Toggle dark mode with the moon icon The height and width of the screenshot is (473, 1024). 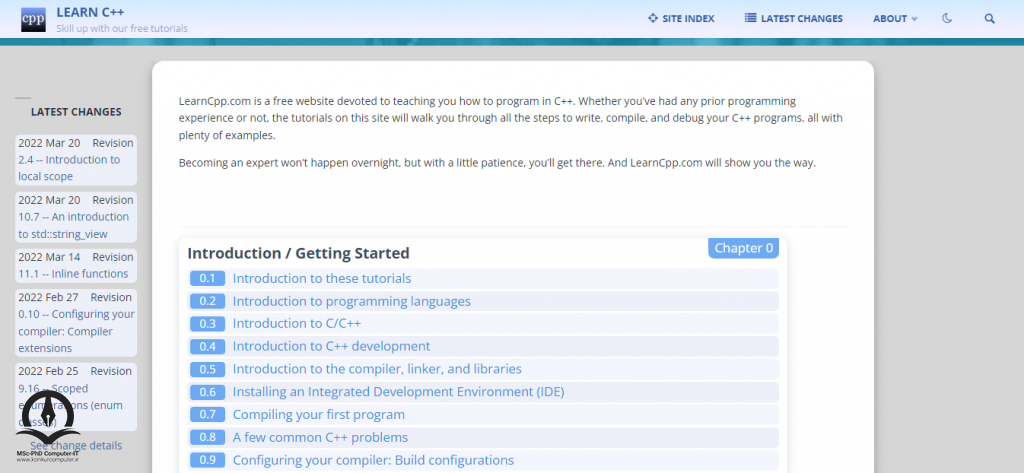click(947, 18)
